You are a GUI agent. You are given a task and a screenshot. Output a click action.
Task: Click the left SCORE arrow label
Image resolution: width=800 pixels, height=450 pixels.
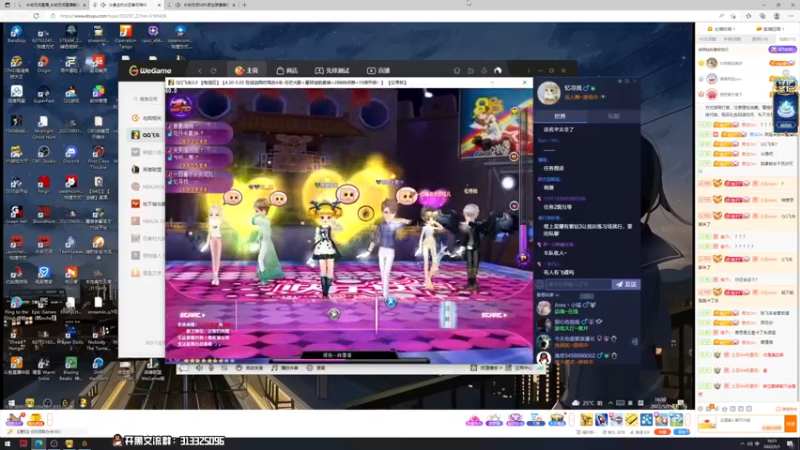point(192,315)
